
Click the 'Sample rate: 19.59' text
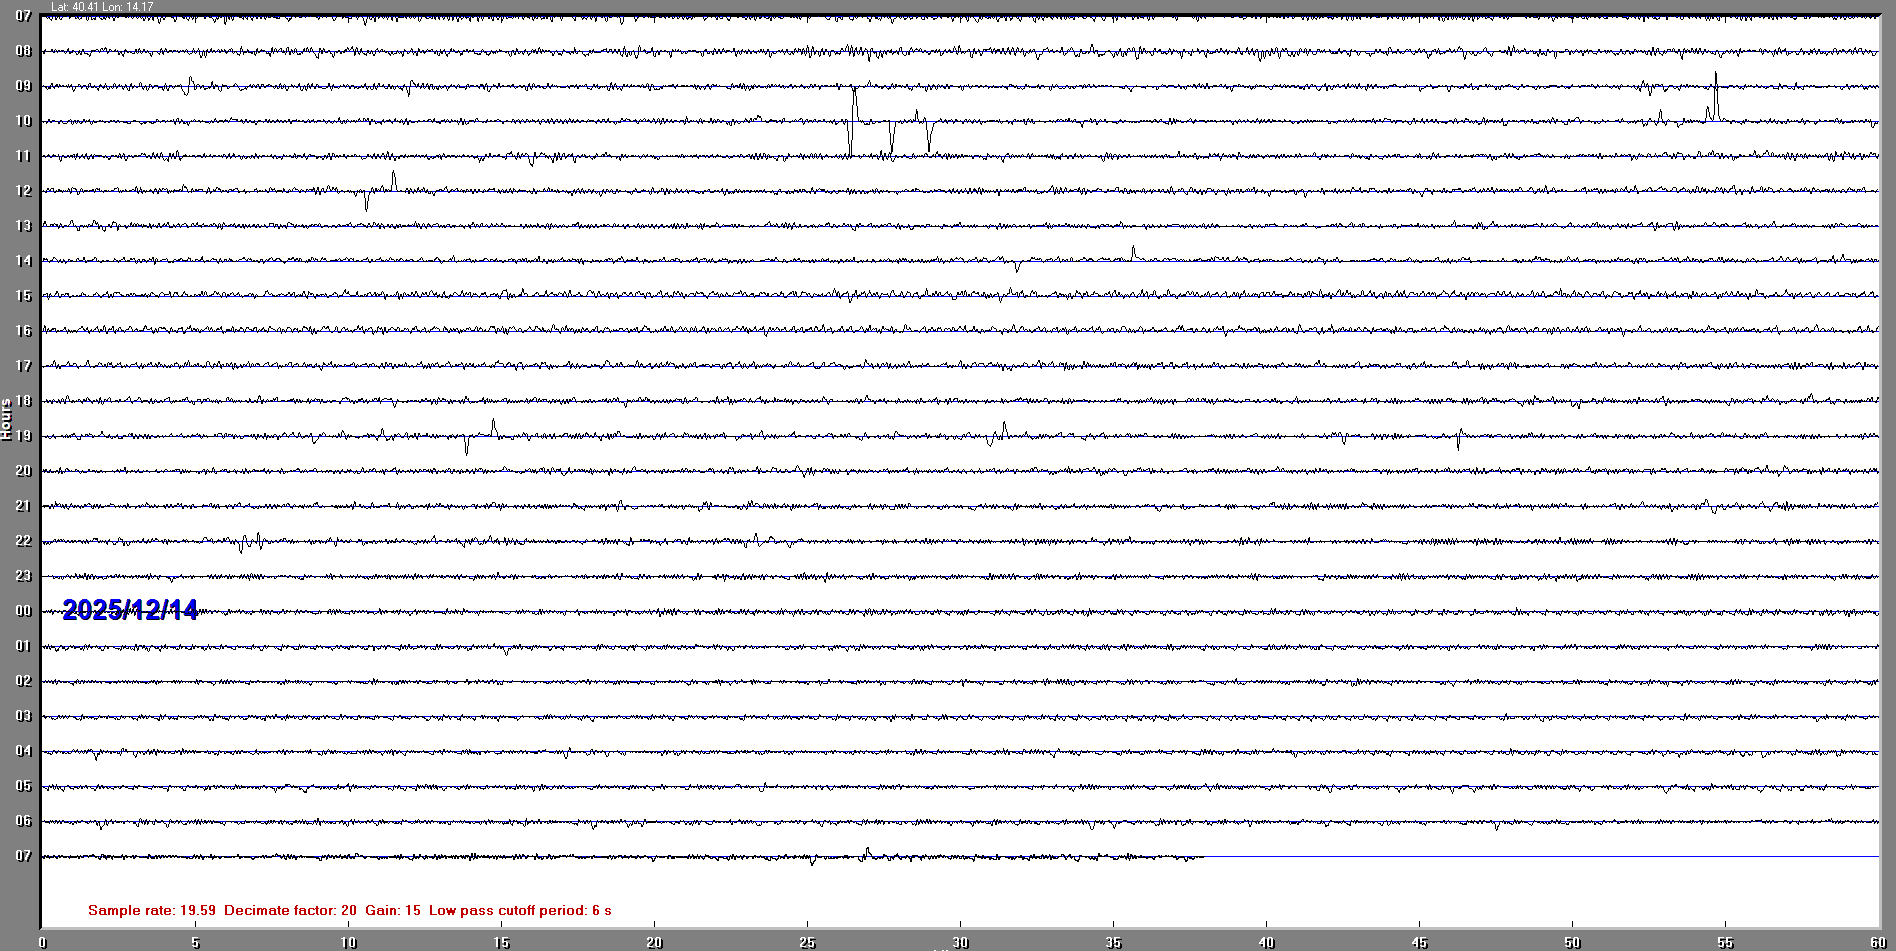tap(151, 910)
